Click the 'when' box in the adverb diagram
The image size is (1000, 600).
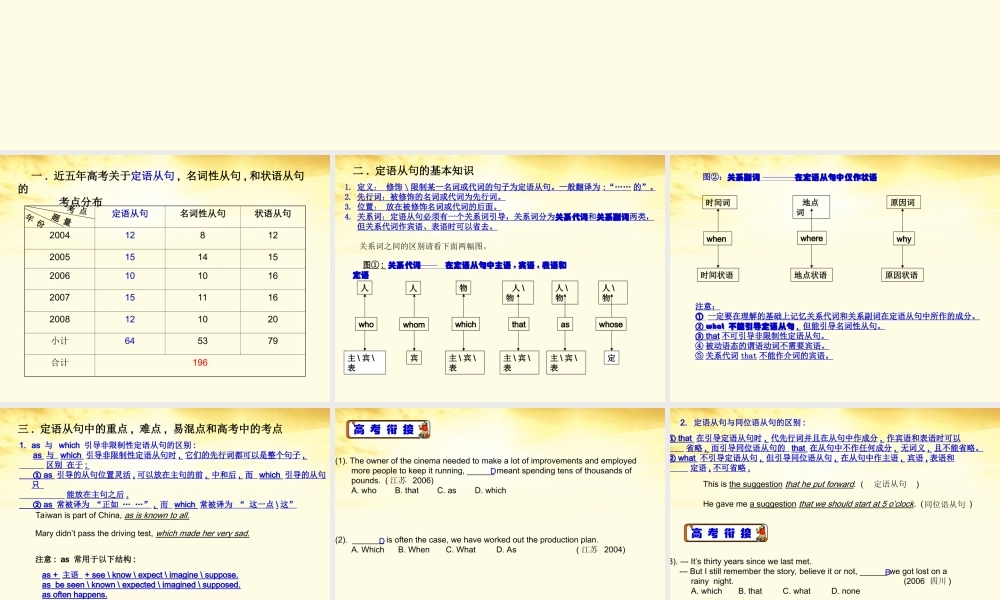(716, 238)
